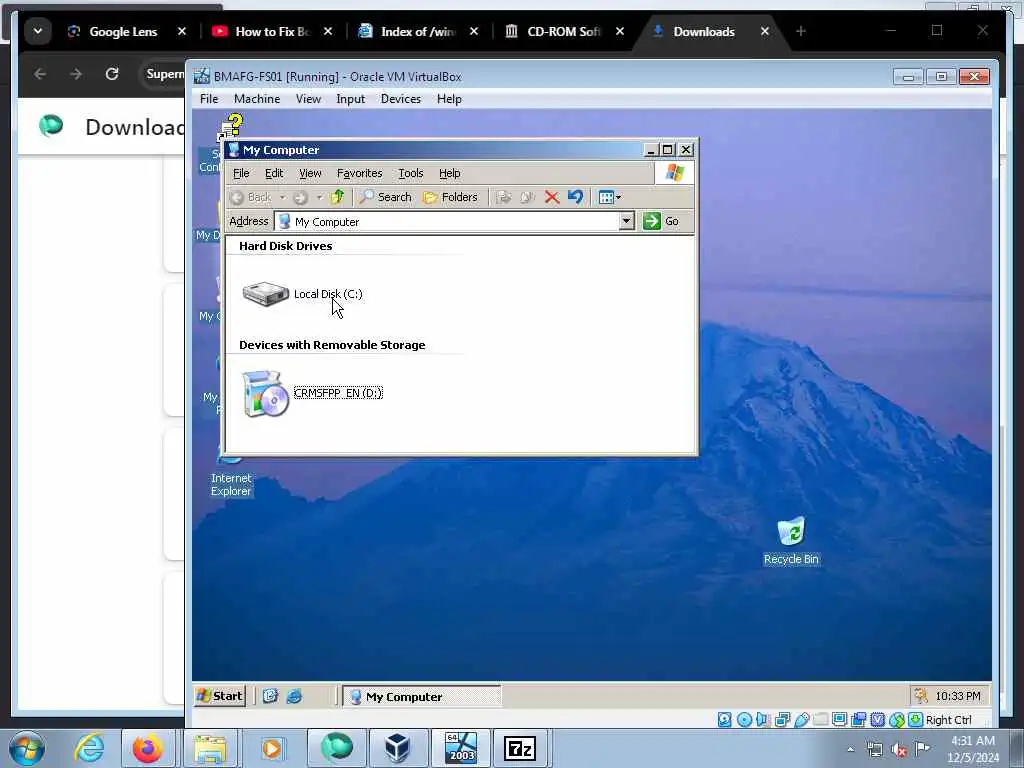Click VirtualBox keyboard capture arrow icon
Image resolution: width=1024 pixels, height=768 pixels.
tap(916, 720)
